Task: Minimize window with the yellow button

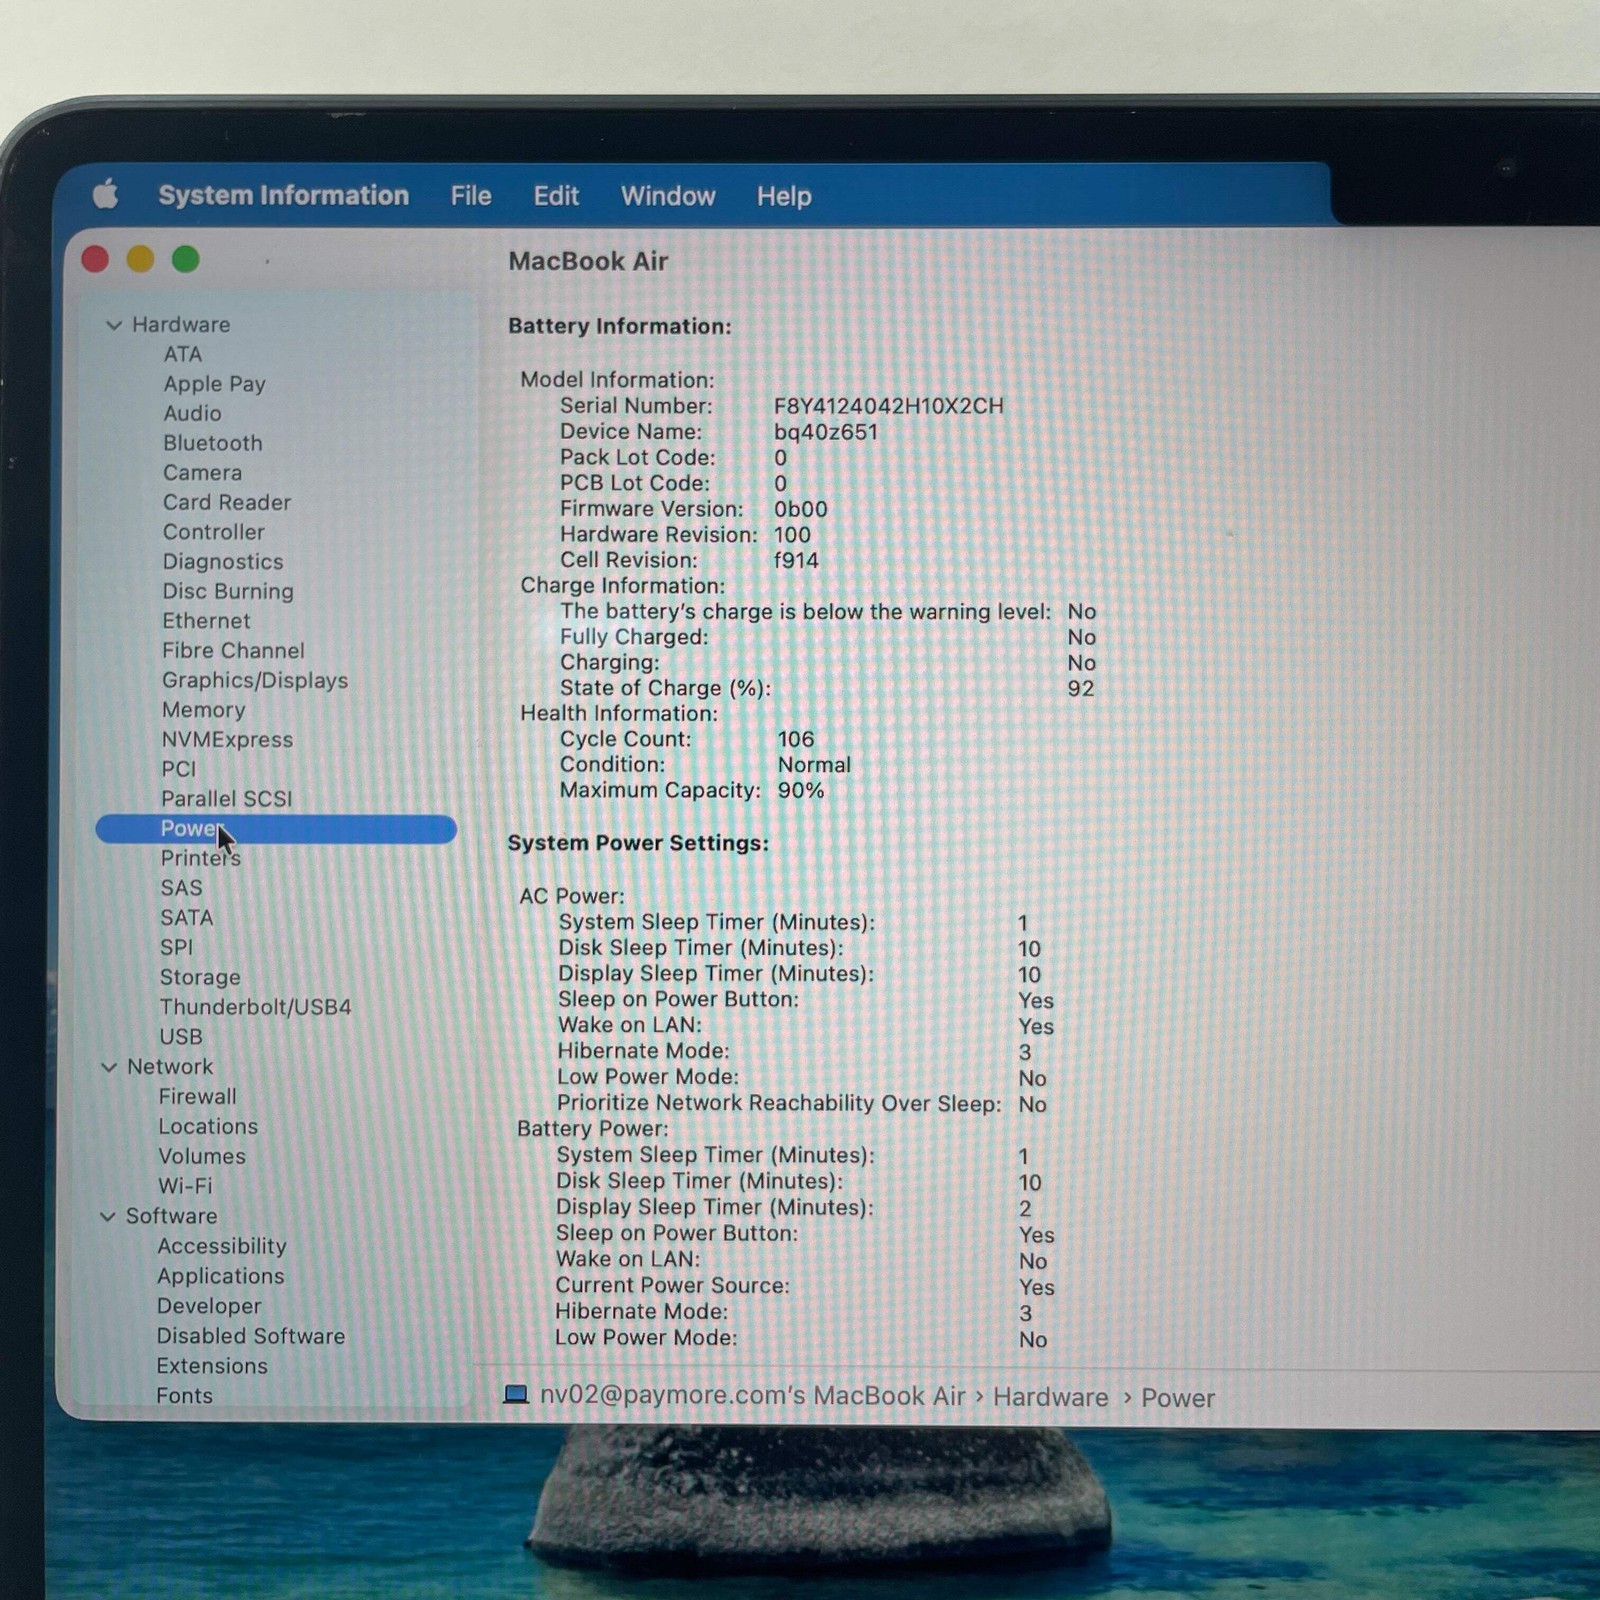Action: click(x=140, y=260)
